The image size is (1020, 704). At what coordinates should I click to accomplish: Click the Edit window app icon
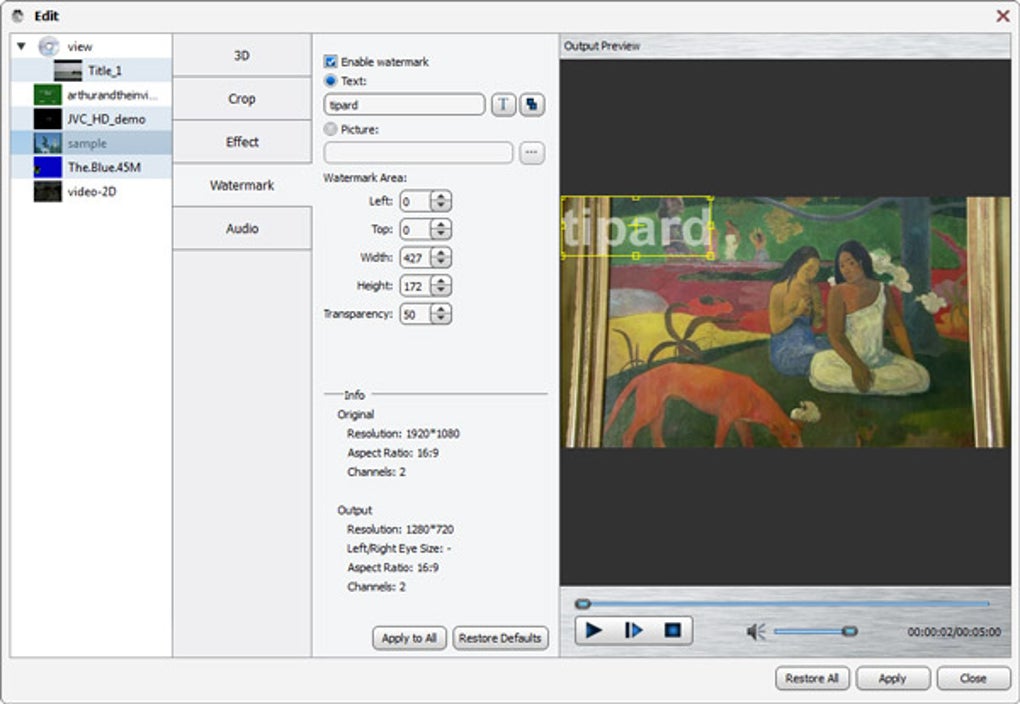tap(18, 16)
